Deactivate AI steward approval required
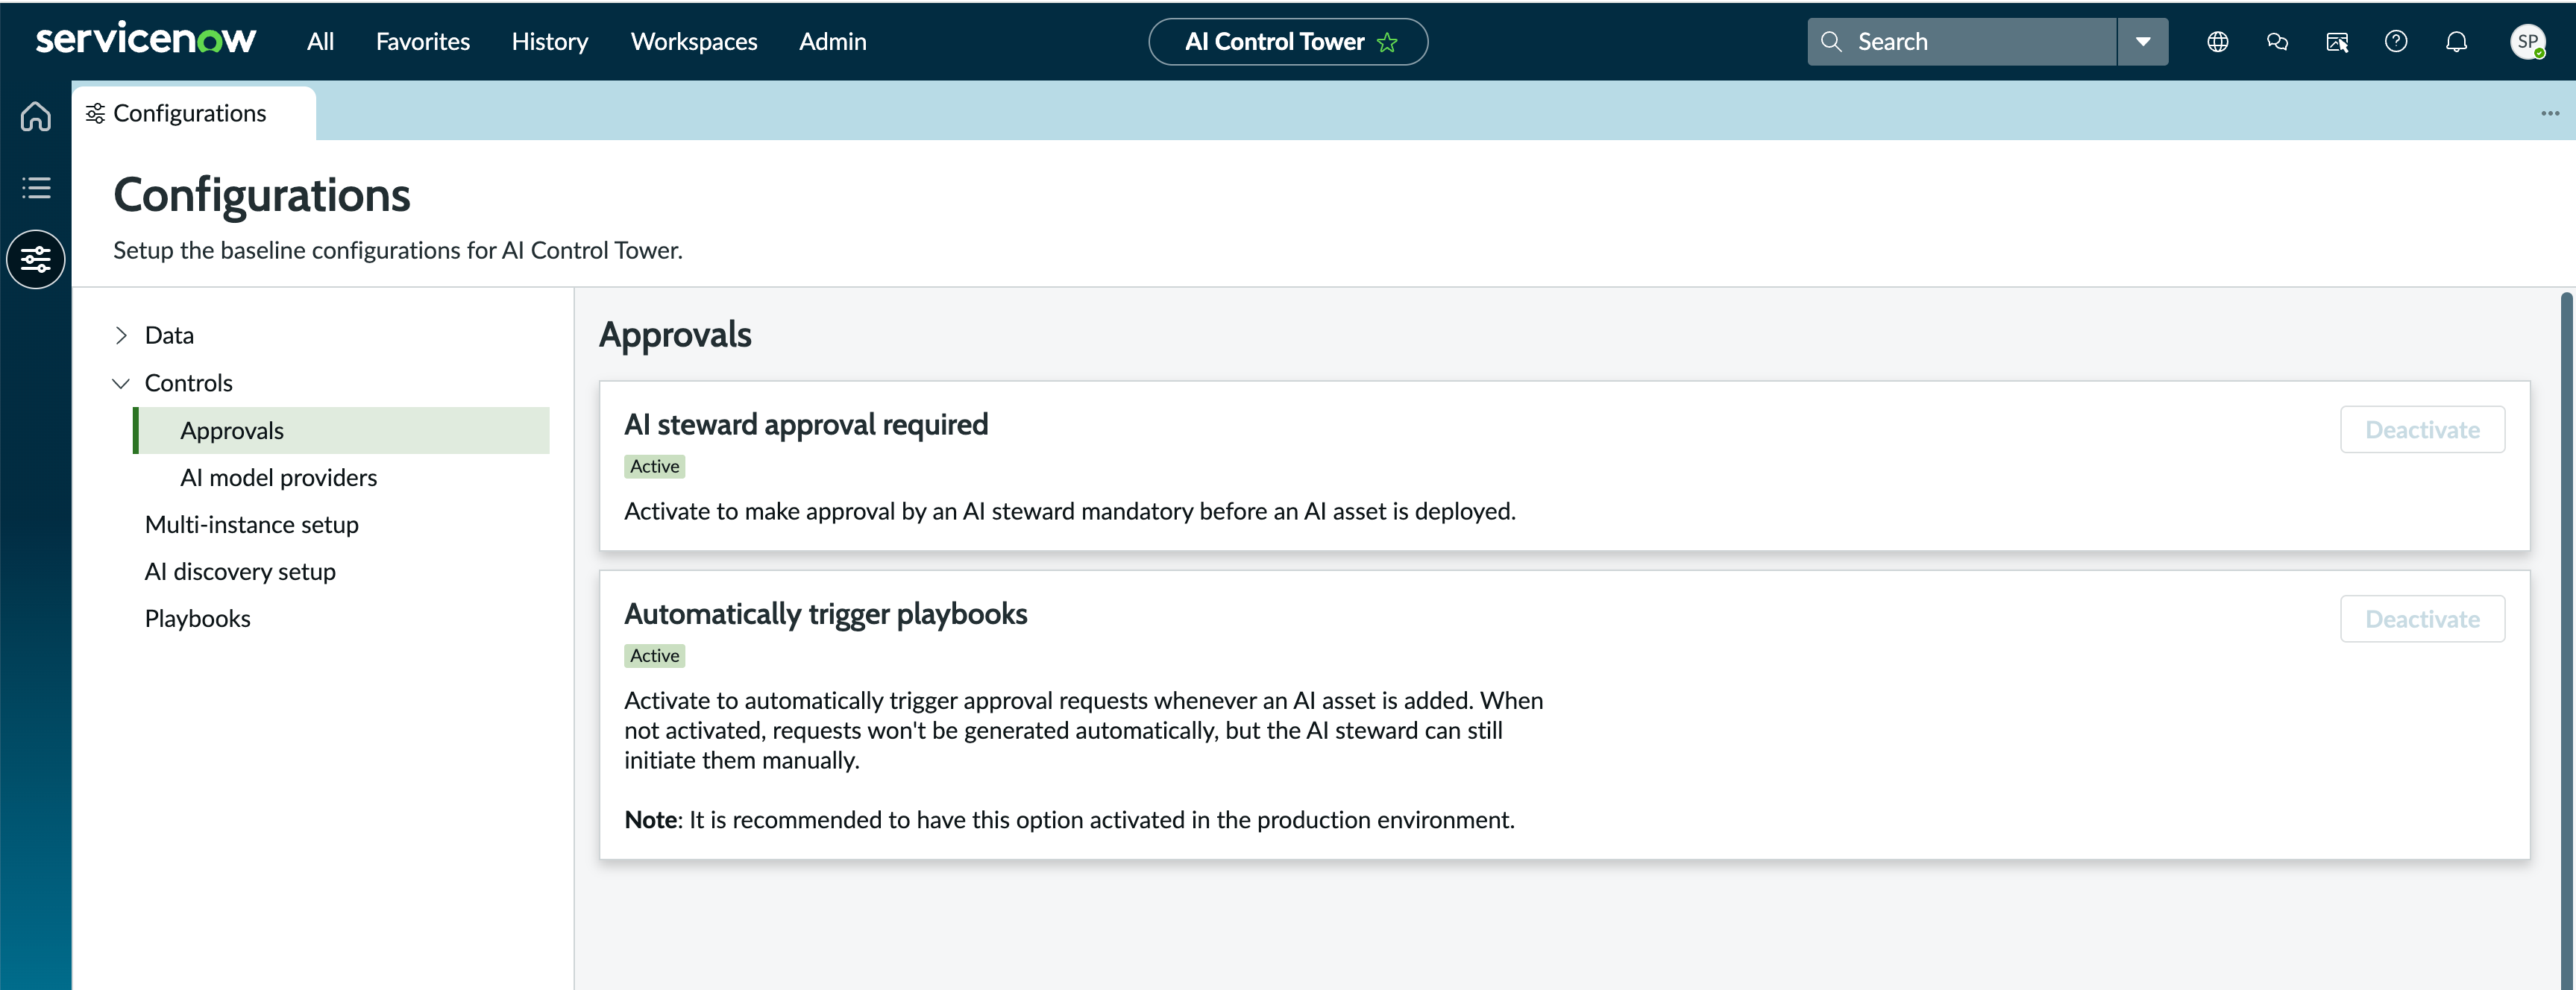The width and height of the screenshot is (2576, 990). 2422,429
